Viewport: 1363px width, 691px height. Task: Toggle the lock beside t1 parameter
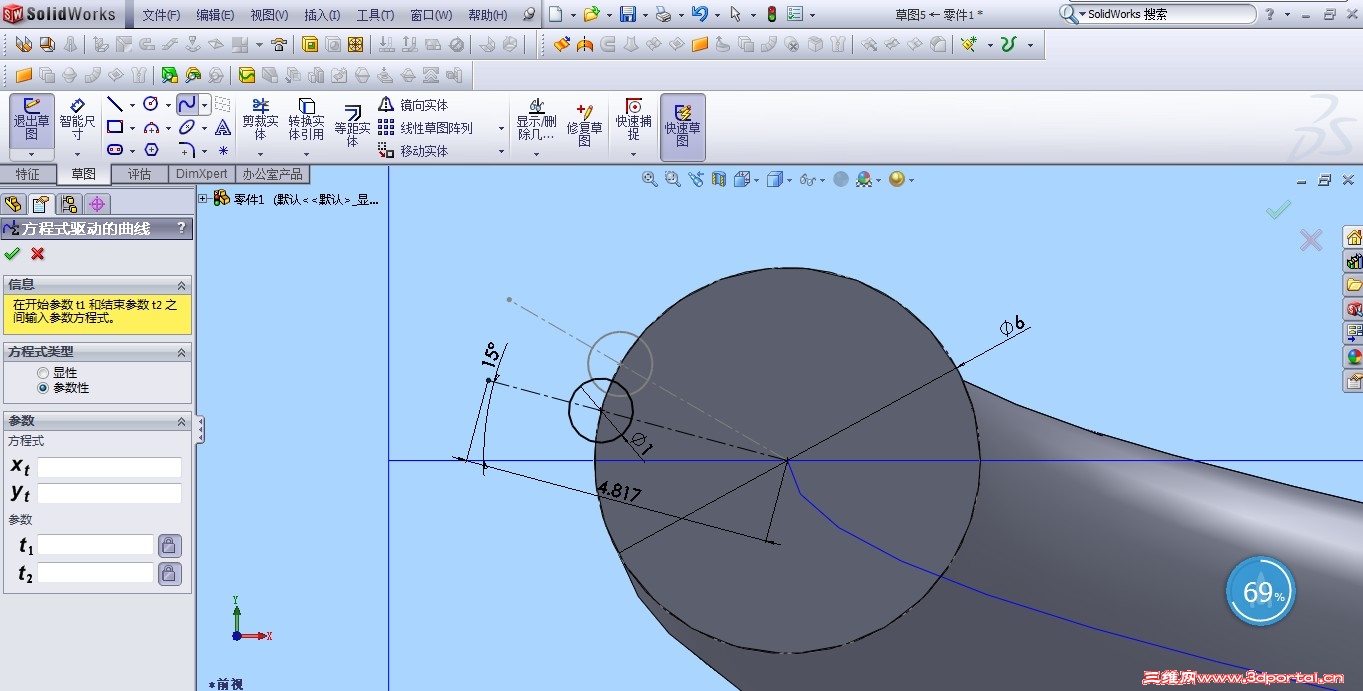coord(169,545)
